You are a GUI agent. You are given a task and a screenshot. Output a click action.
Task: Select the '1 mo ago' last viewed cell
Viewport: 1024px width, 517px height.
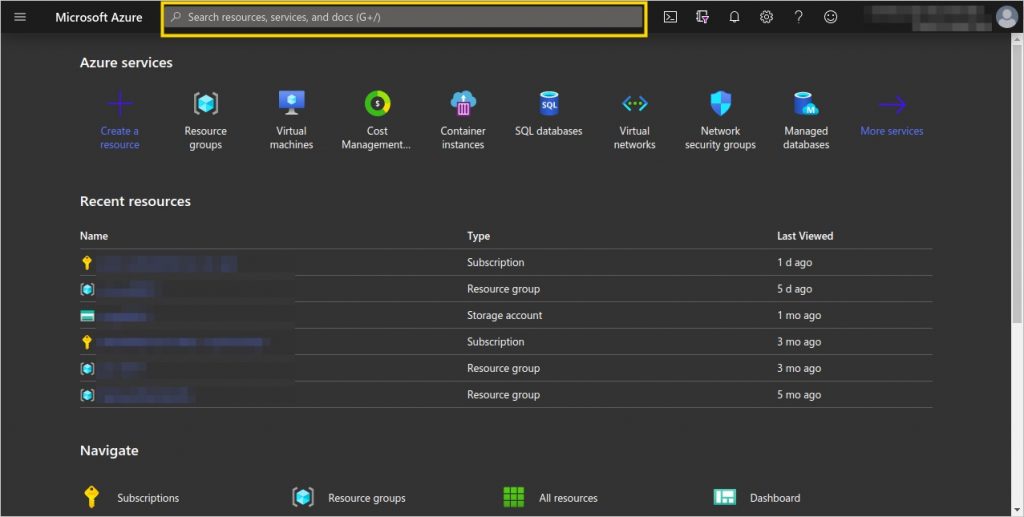(799, 315)
